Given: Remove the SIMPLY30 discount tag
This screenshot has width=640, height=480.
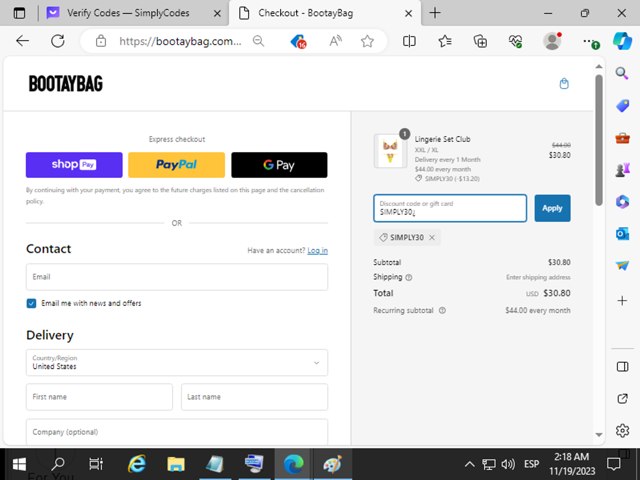Looking at the screenshot, I should pyautogui.click(x=432, y=237).
